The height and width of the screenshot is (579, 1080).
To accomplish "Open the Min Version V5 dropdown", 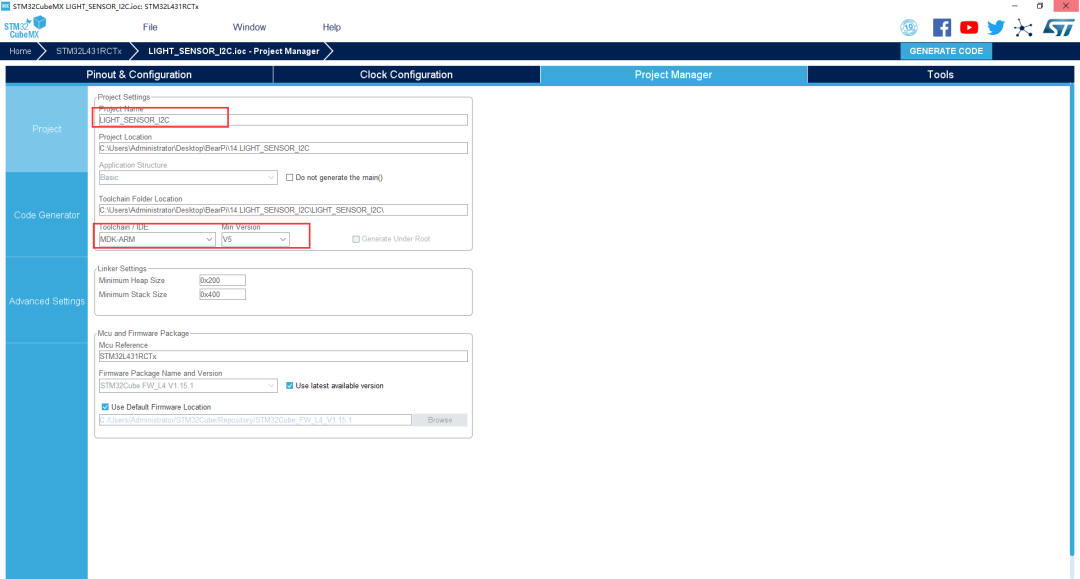I will point(255,239).
